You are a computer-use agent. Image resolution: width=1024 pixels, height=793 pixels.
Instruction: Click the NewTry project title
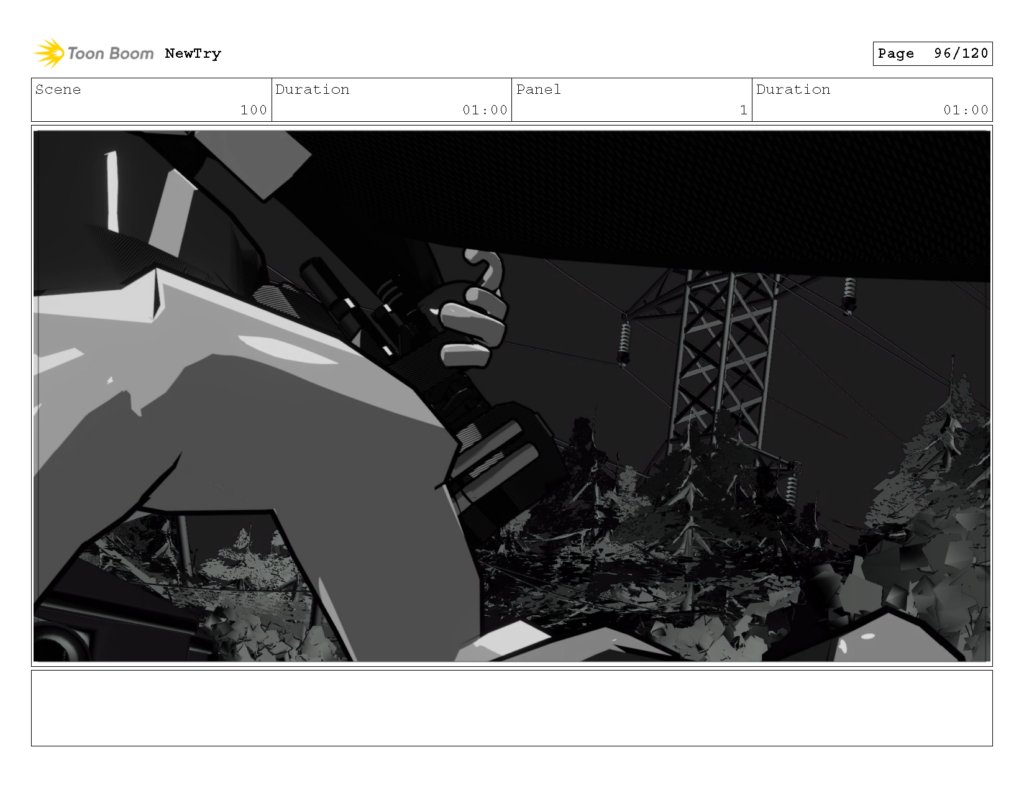pyautogui.click(x=192, y=53)
